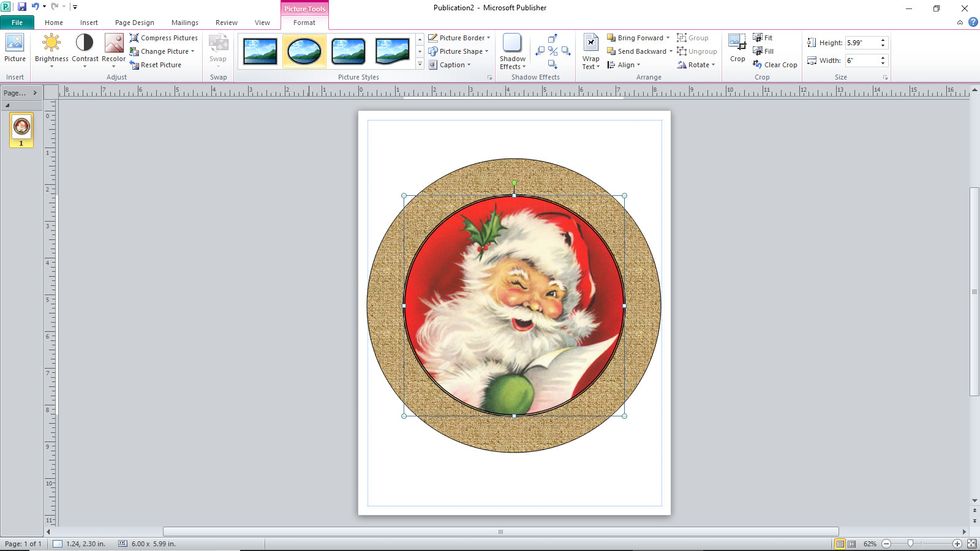Screen dimensions: 980x551
Task: Click Clear Crop
Action: click(775, 65)
